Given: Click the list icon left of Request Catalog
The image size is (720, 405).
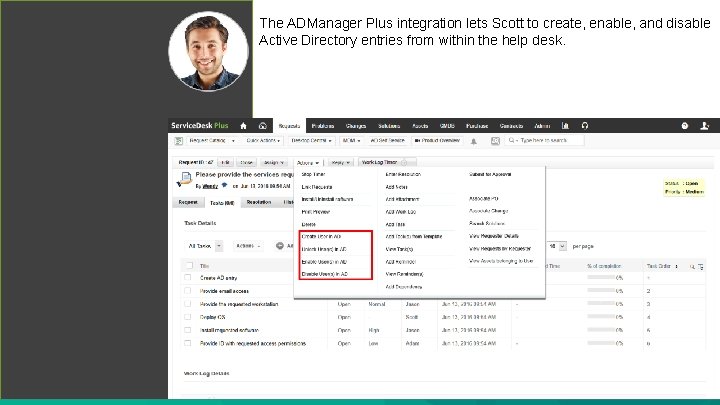Looking at the screenshot, I should click(x=179, y=141).
